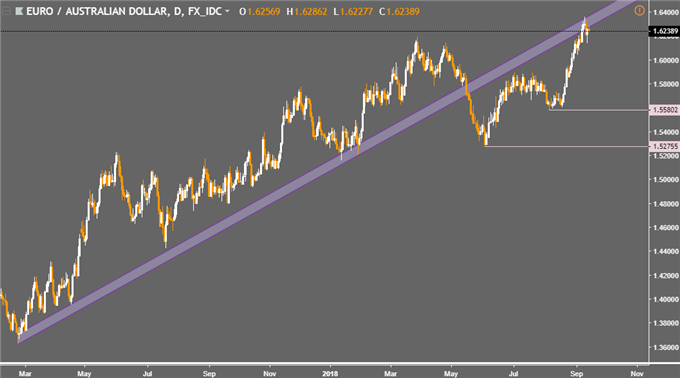Click the EURO / AUSTRALIAN DOLLAR symbol title

(97, 11)
